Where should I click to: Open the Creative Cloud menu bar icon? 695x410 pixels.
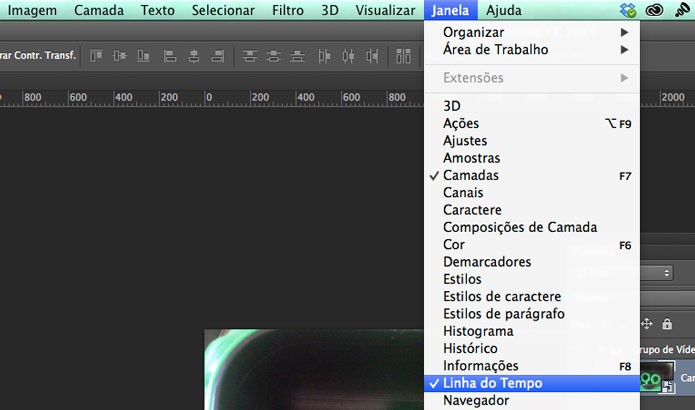click(x=654, y=10)
